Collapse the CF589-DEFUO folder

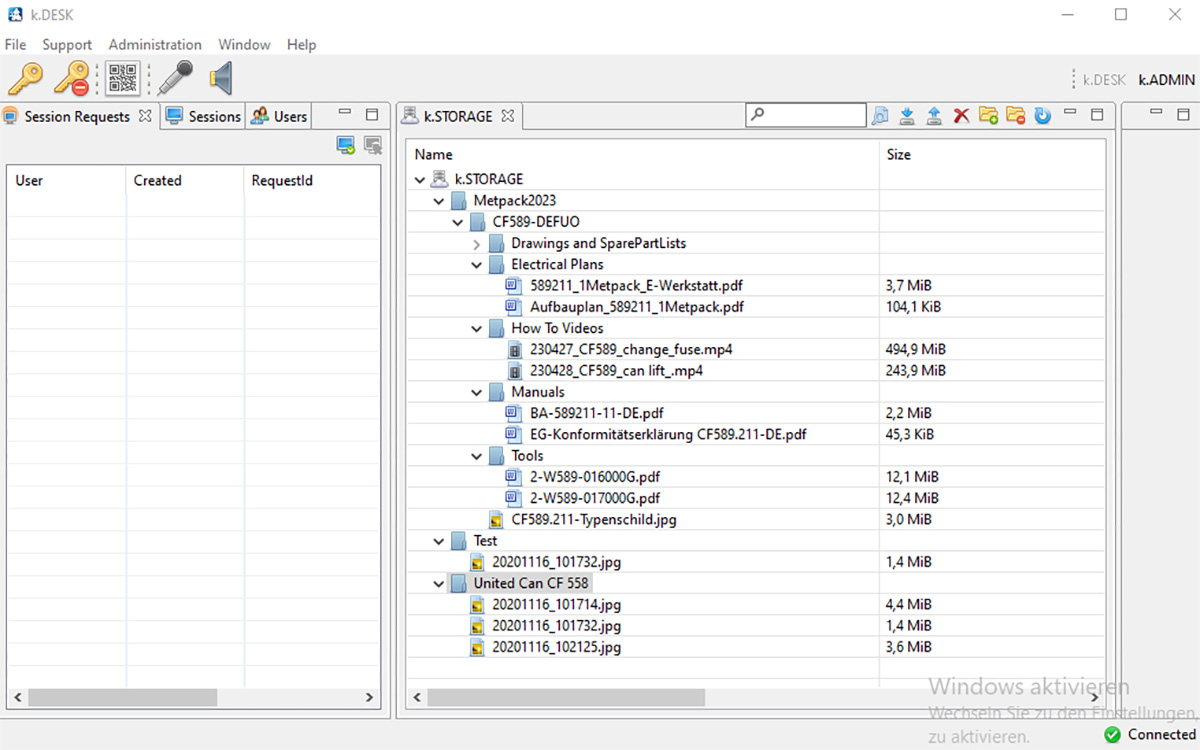point(458,222)
